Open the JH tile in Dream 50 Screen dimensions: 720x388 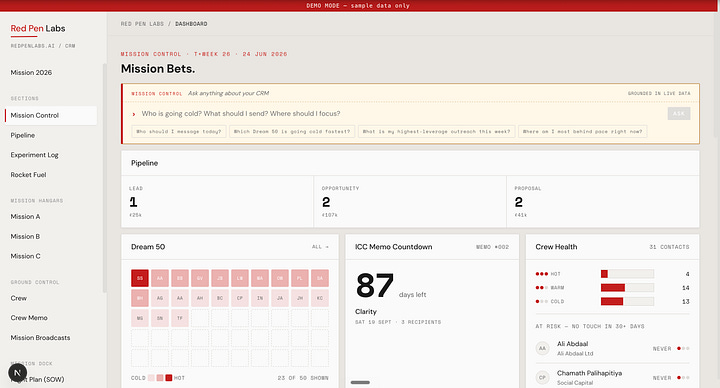tap(300, 298)
